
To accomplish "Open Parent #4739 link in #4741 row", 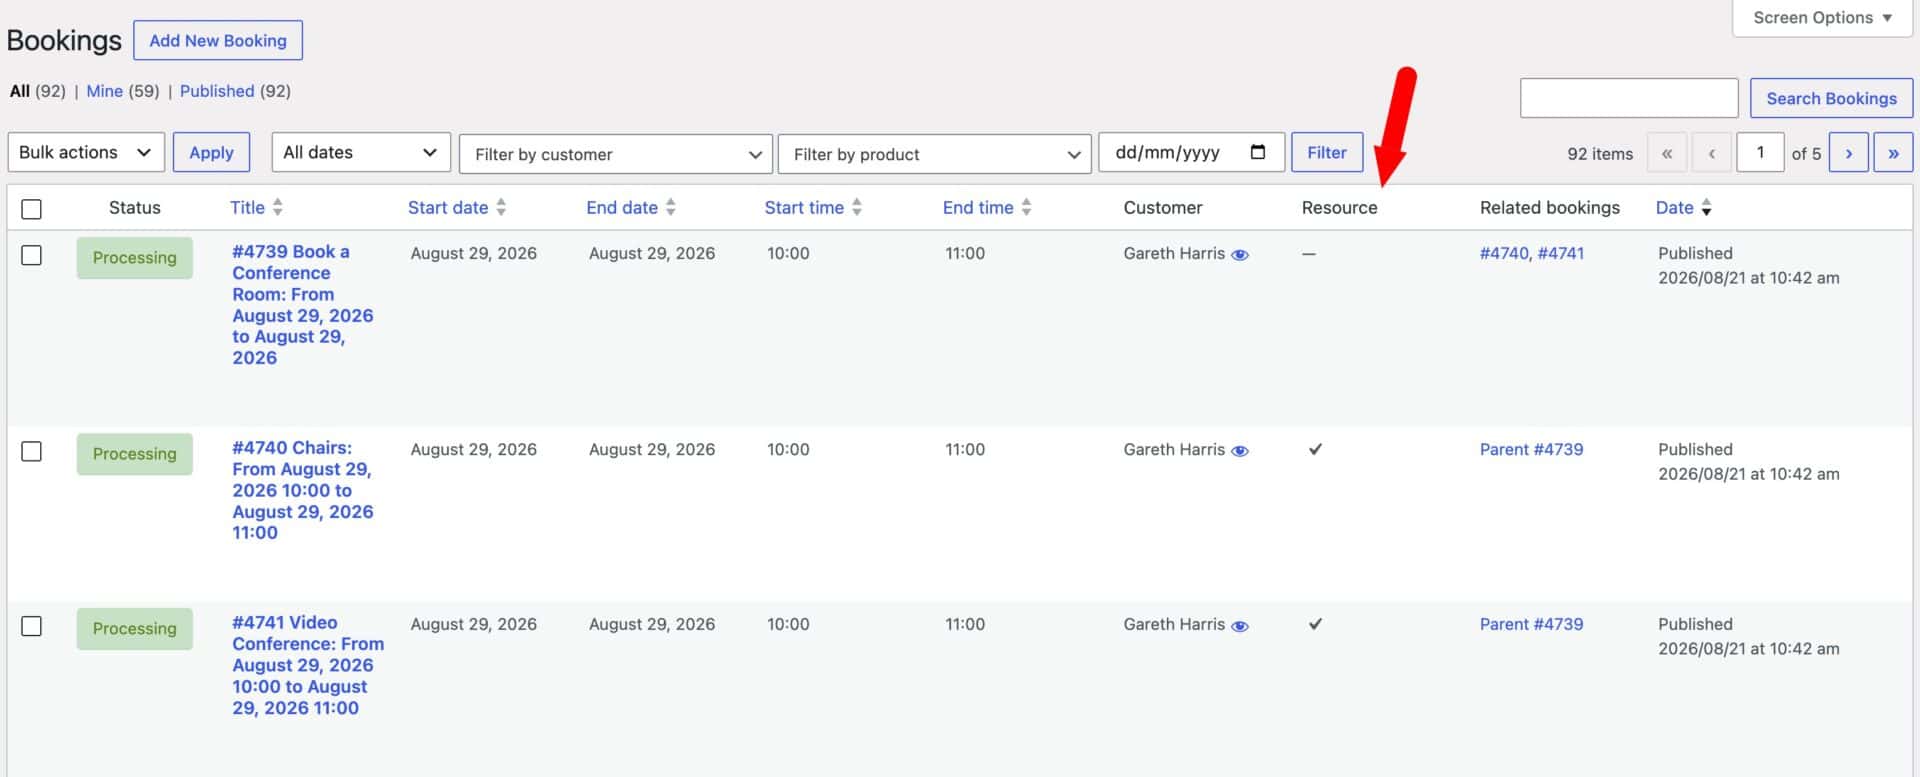I will coord(1531,624).
